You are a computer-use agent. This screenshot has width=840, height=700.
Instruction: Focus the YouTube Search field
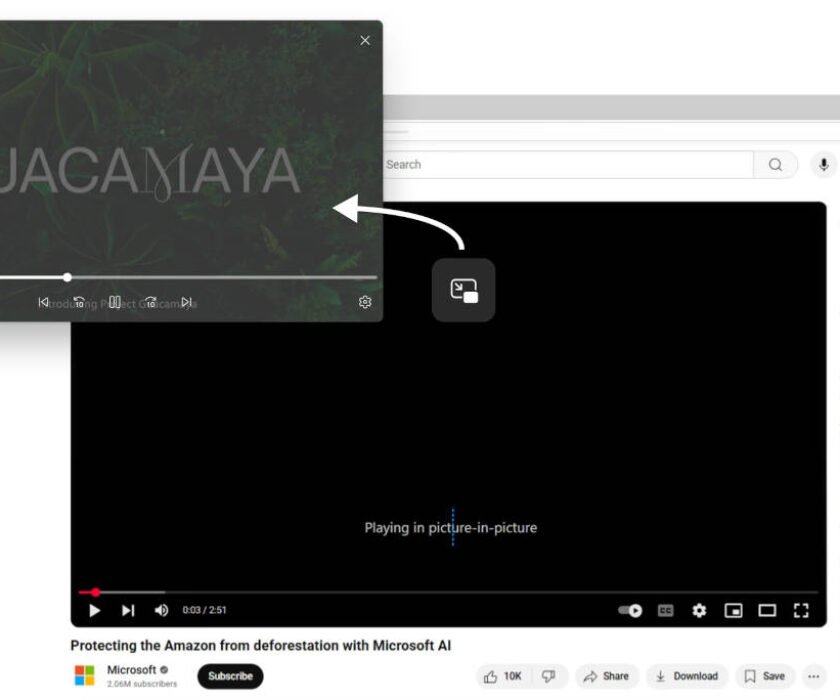(x=568, y=164)
